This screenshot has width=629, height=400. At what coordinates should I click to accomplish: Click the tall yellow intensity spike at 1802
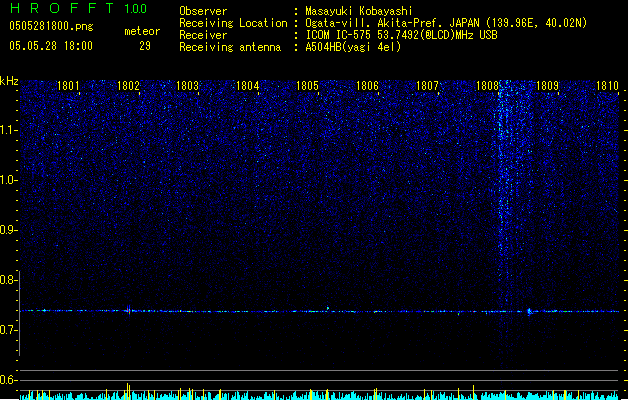click(x=128, y=391)
